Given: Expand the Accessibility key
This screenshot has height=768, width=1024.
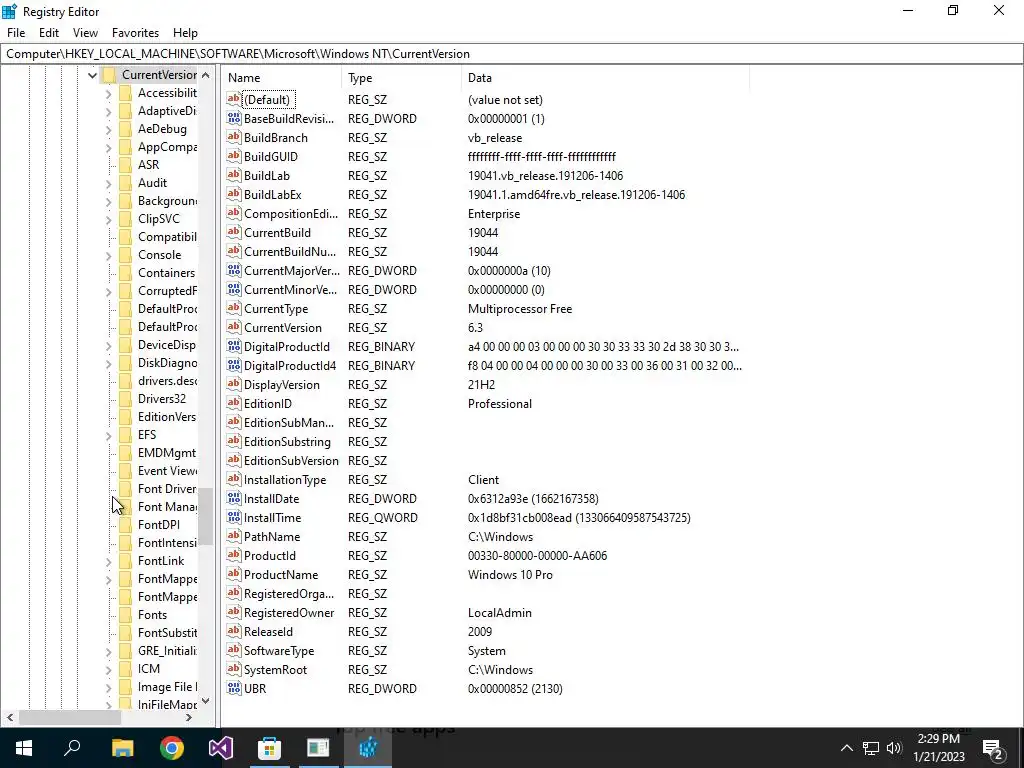Looking at the screenshot, I should coord(108,93).
